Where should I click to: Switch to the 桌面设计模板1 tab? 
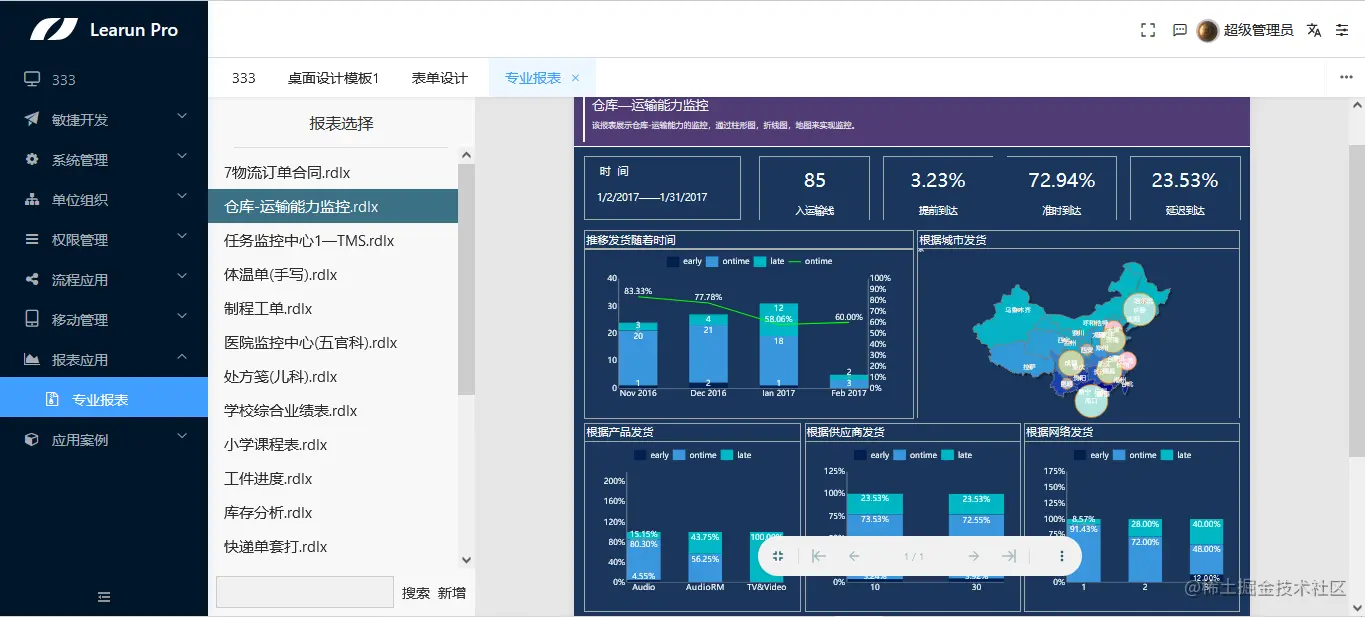[332, 77]
